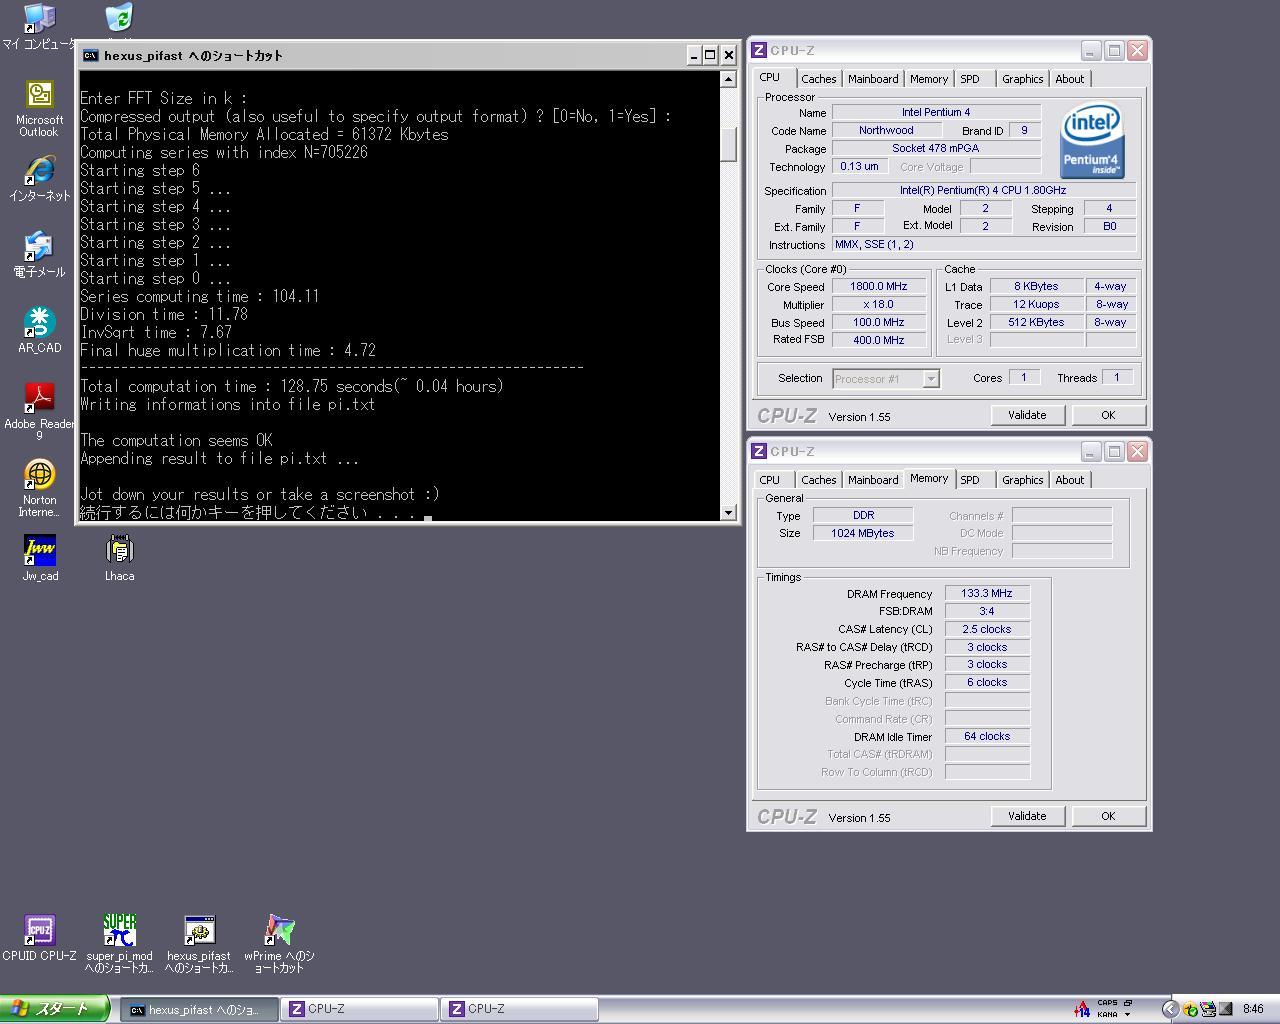This screenshot has width=1280, height=1024.
Task: Open About tab in lower CPU-Z window
Action: pyautogui.click(x=1069, y=480)
